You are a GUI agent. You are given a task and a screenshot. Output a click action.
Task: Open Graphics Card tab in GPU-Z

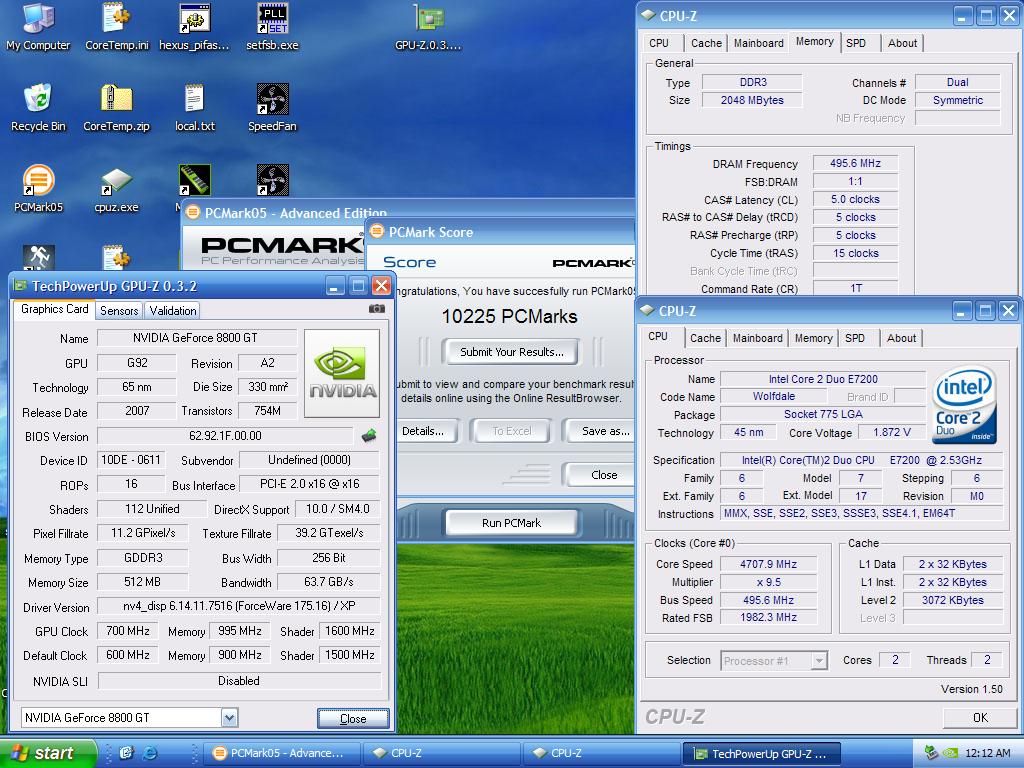55,309
